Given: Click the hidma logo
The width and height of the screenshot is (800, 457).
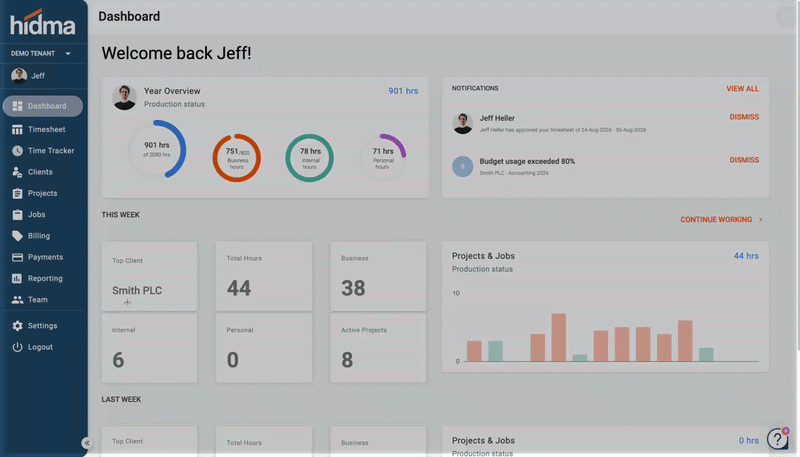Looking at the screenshot, I should (x=42, y=22).
